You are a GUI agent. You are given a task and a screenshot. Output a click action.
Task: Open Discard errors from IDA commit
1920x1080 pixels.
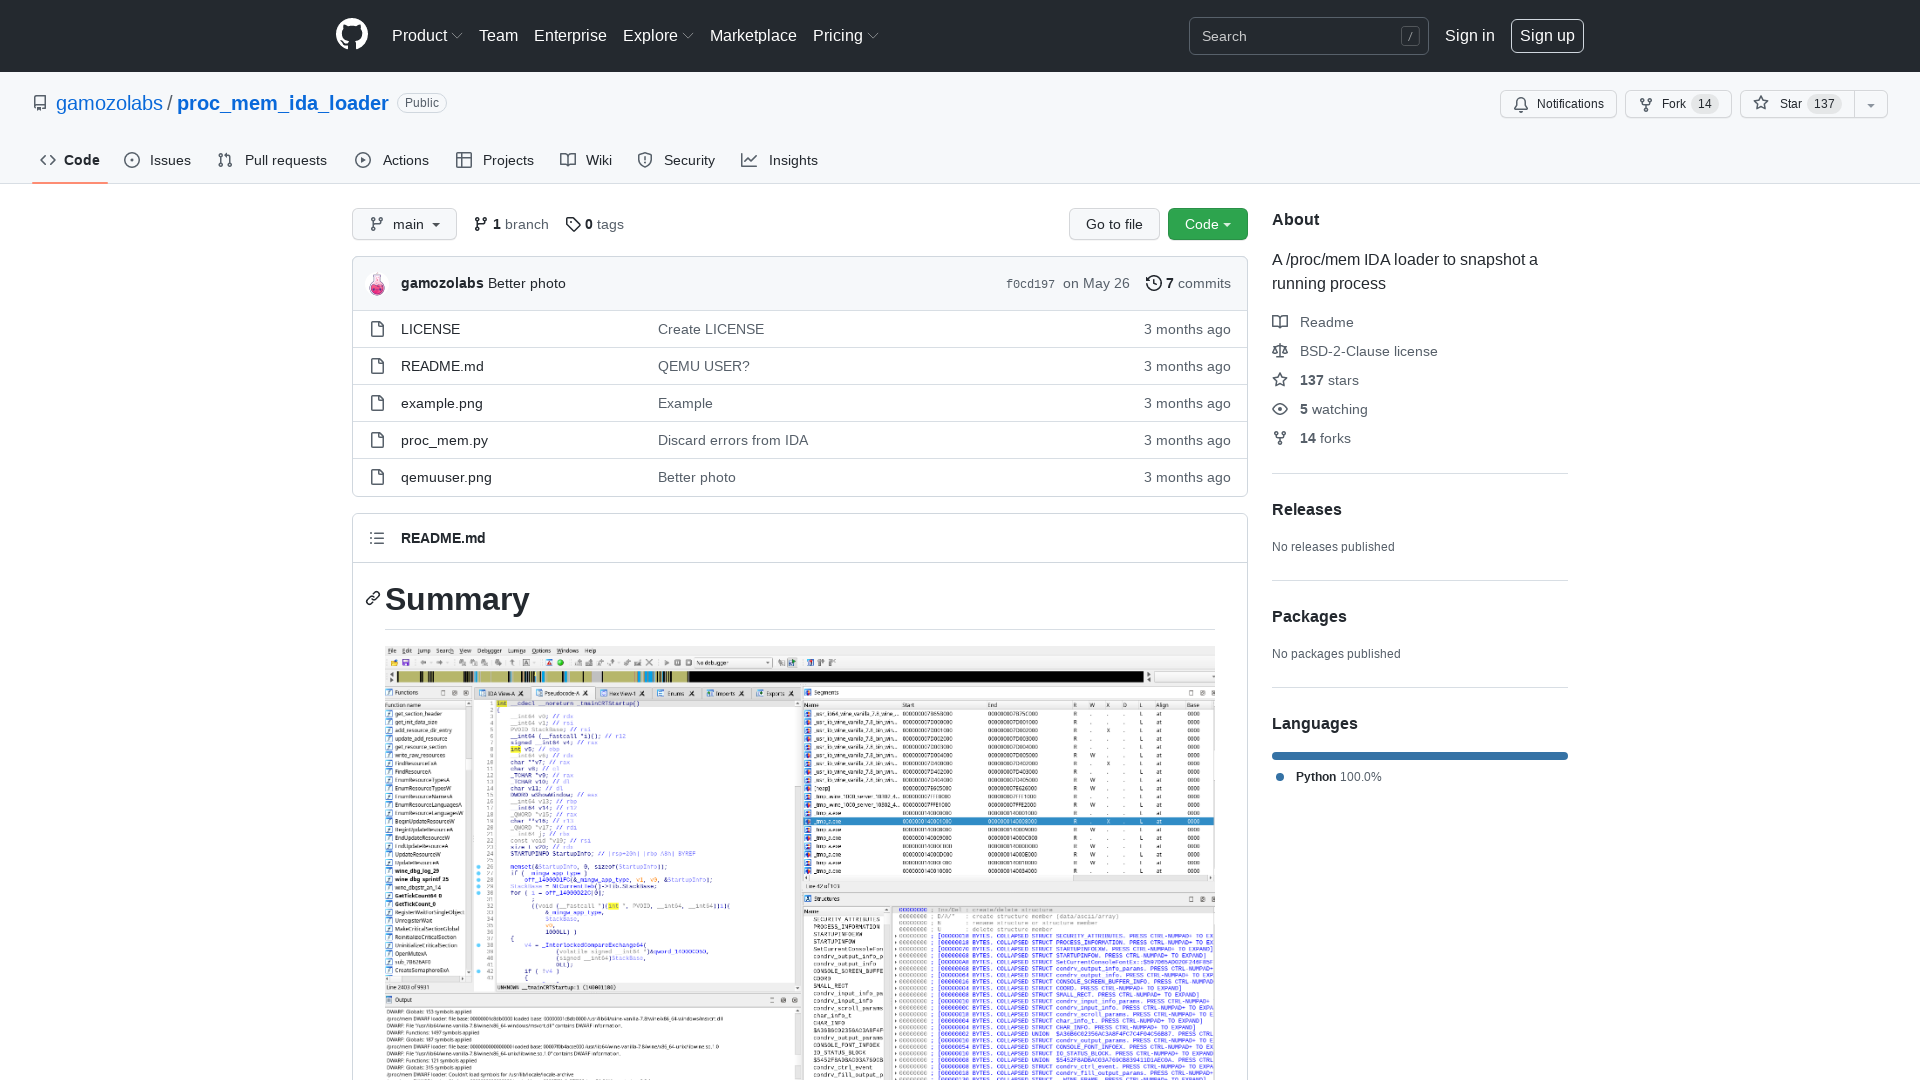[x=733, y=440]
